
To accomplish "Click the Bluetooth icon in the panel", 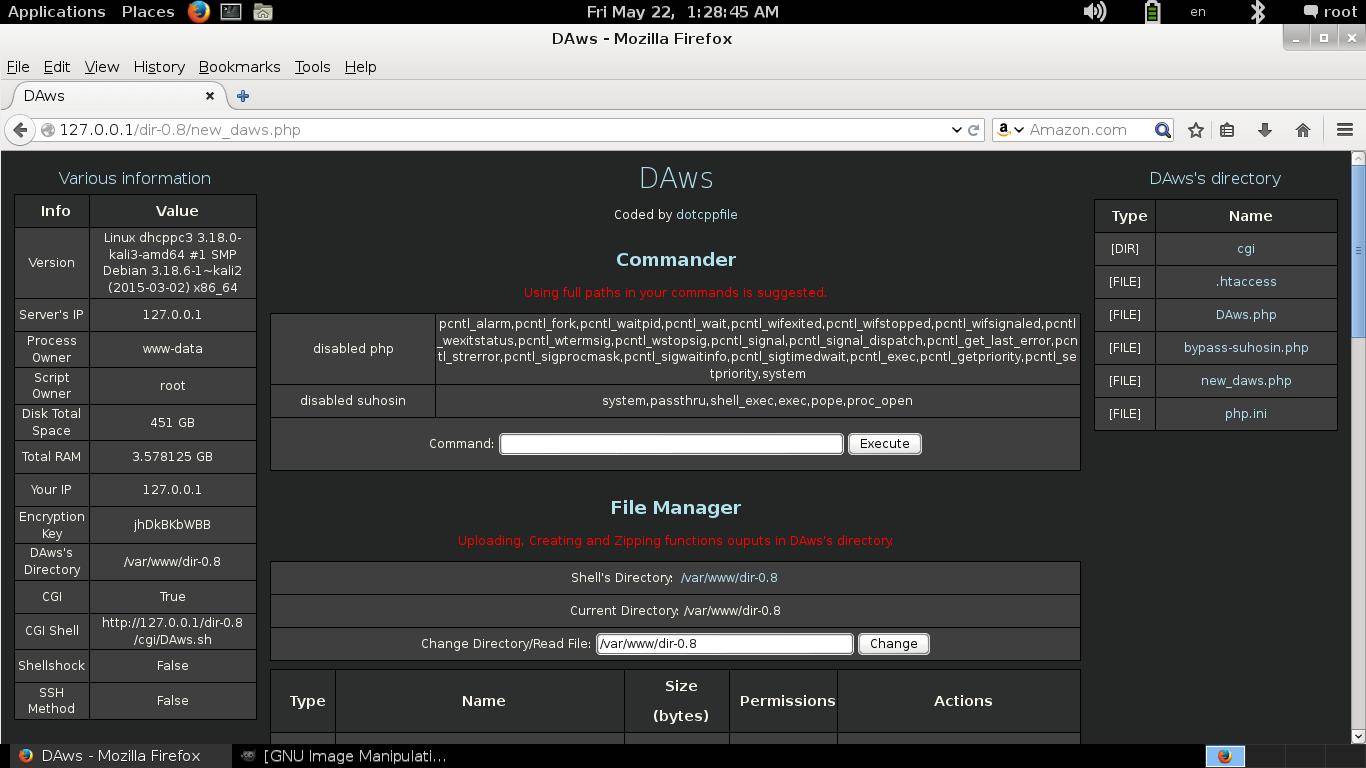I will pyautogui.click(x=1258, y=12).
